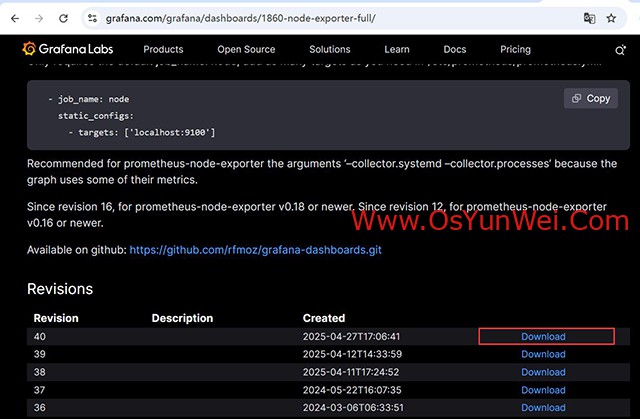
Task: Copy the job_name config snippet
Action: tap(591, 98)
